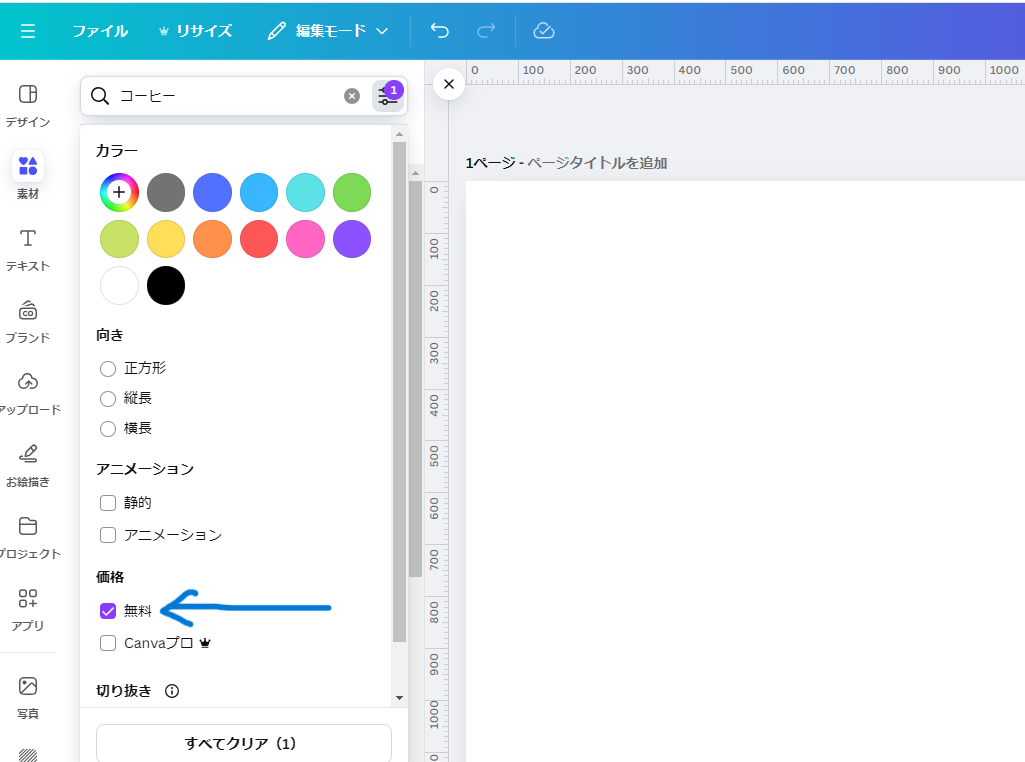
Task: Clear the search text with the x icon
Action: click(352, 96)
